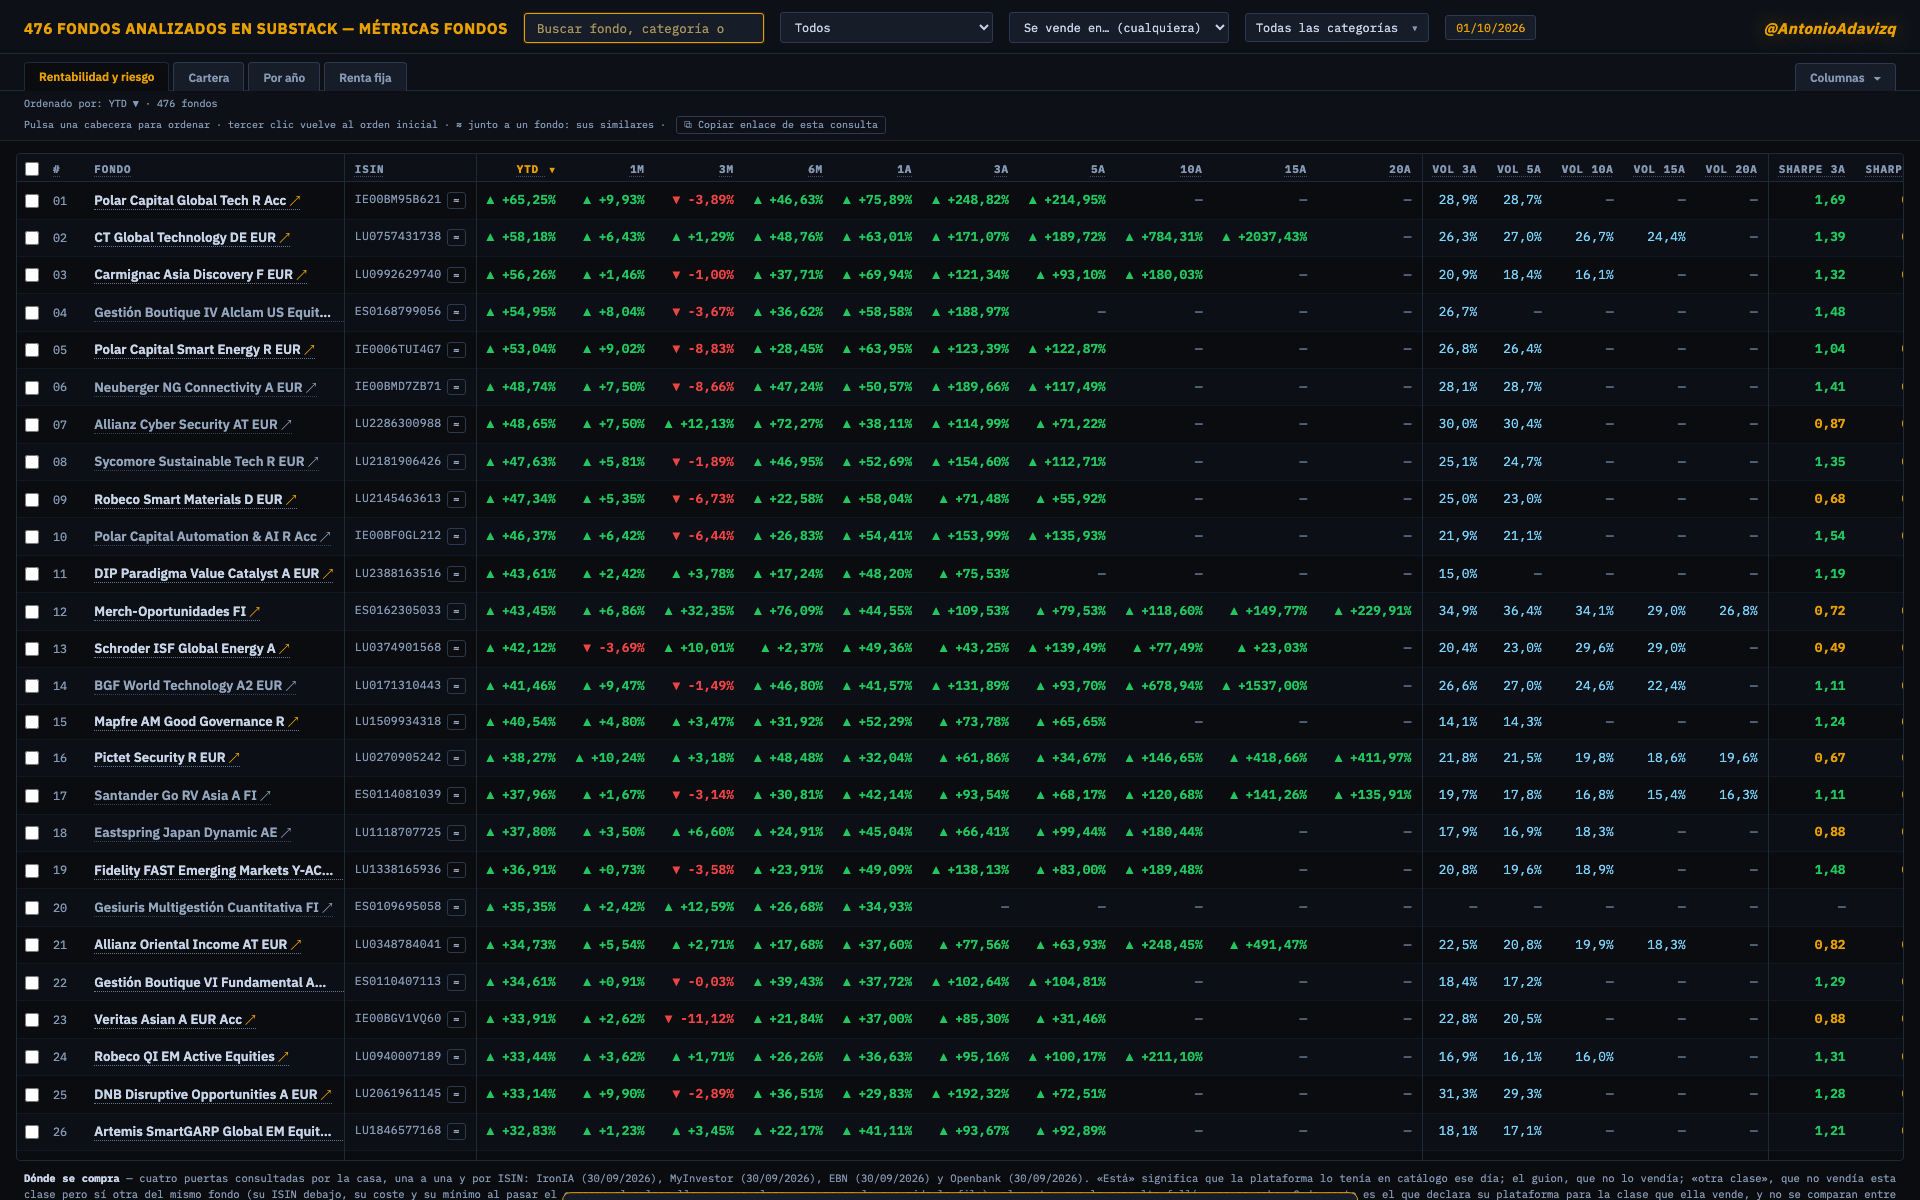Viewport: 1920px width, 1200px height.
Task: Show similar funds for Veritas Asian A EUR
Action: [456, 1019]
